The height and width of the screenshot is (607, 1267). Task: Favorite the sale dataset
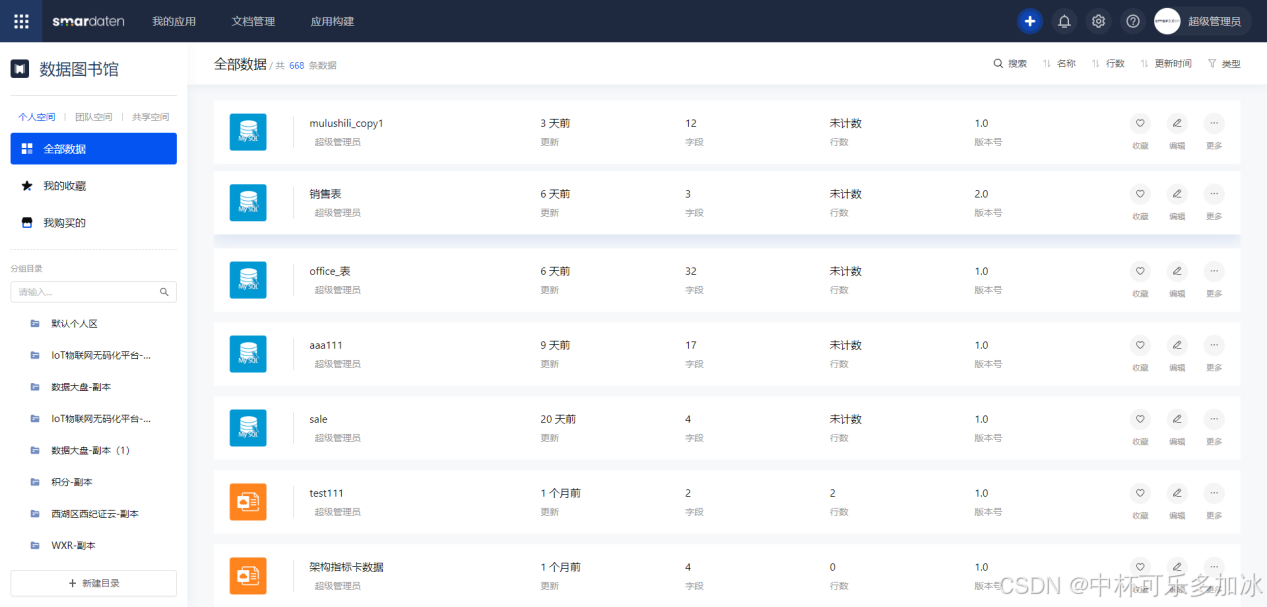click(x=1140, y=419)
